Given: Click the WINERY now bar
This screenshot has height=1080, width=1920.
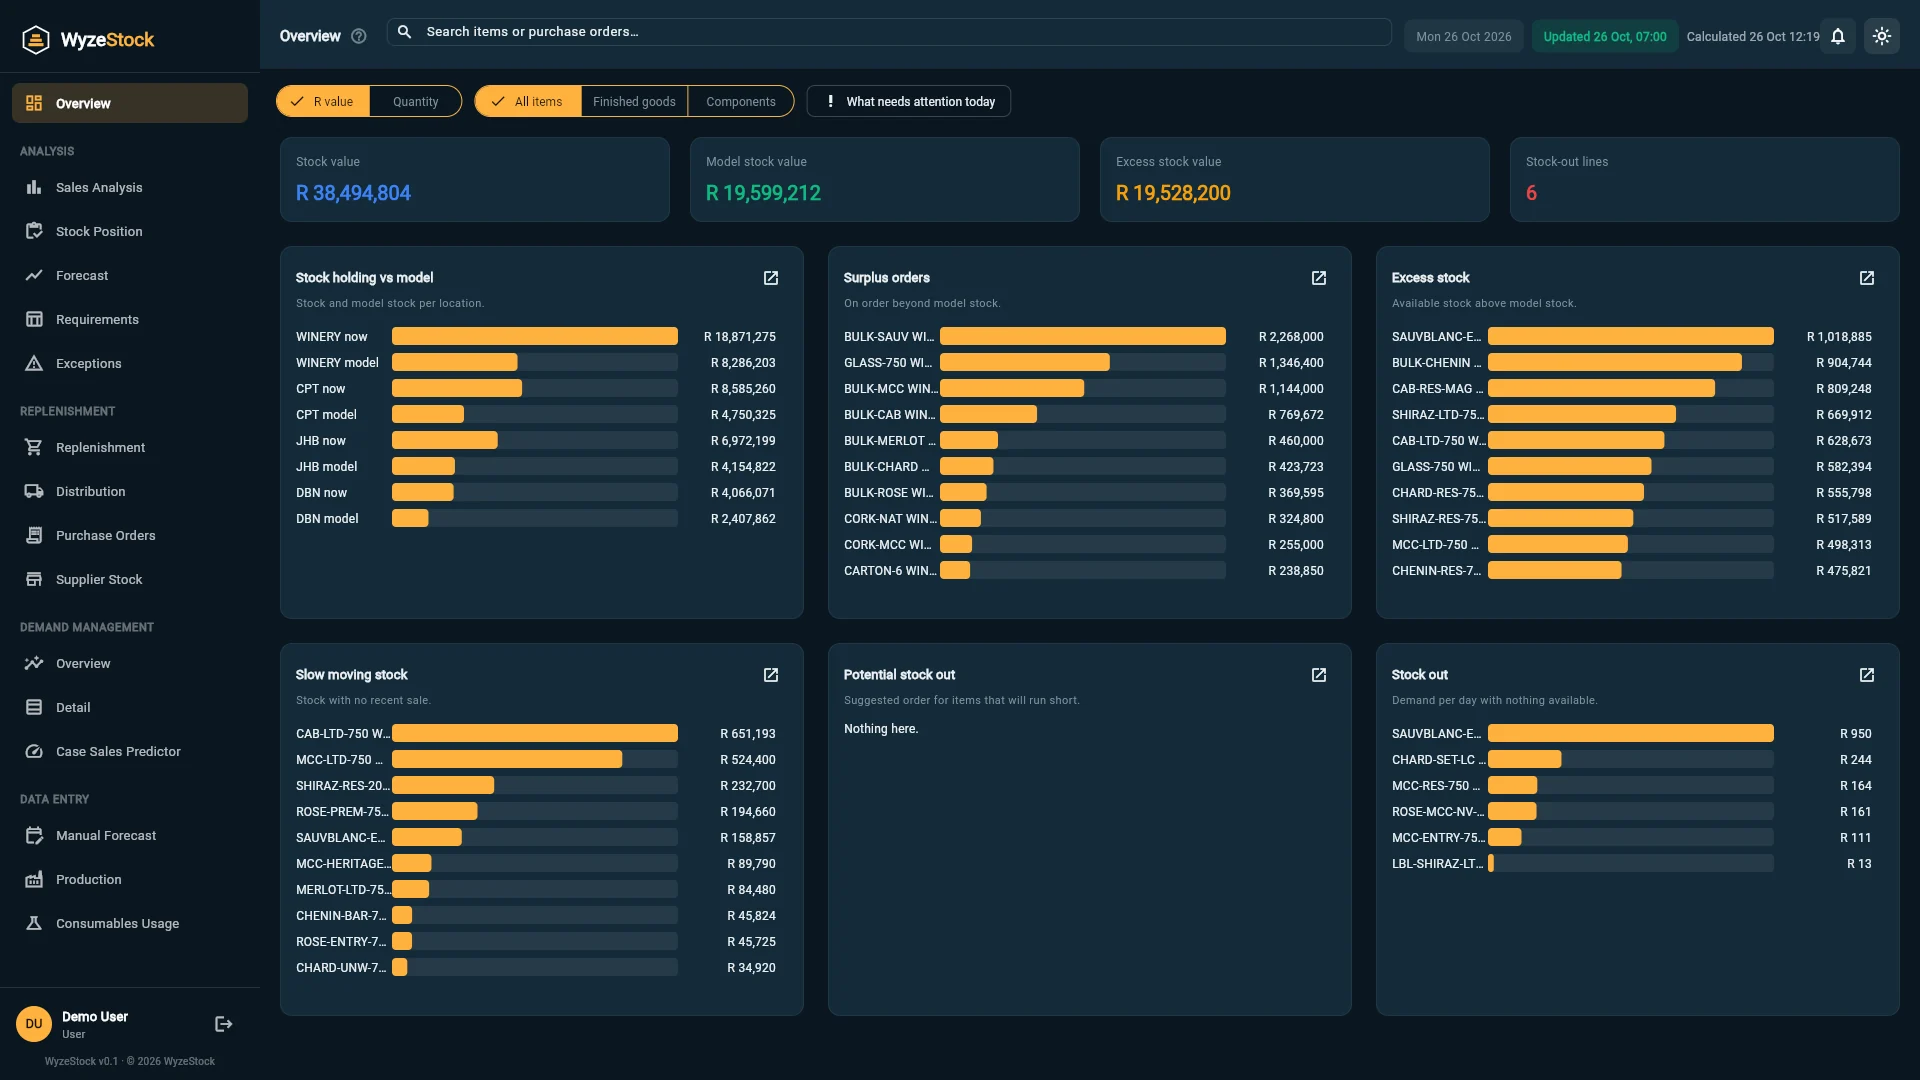Looking at the screenshot, I should click(535, 336).
